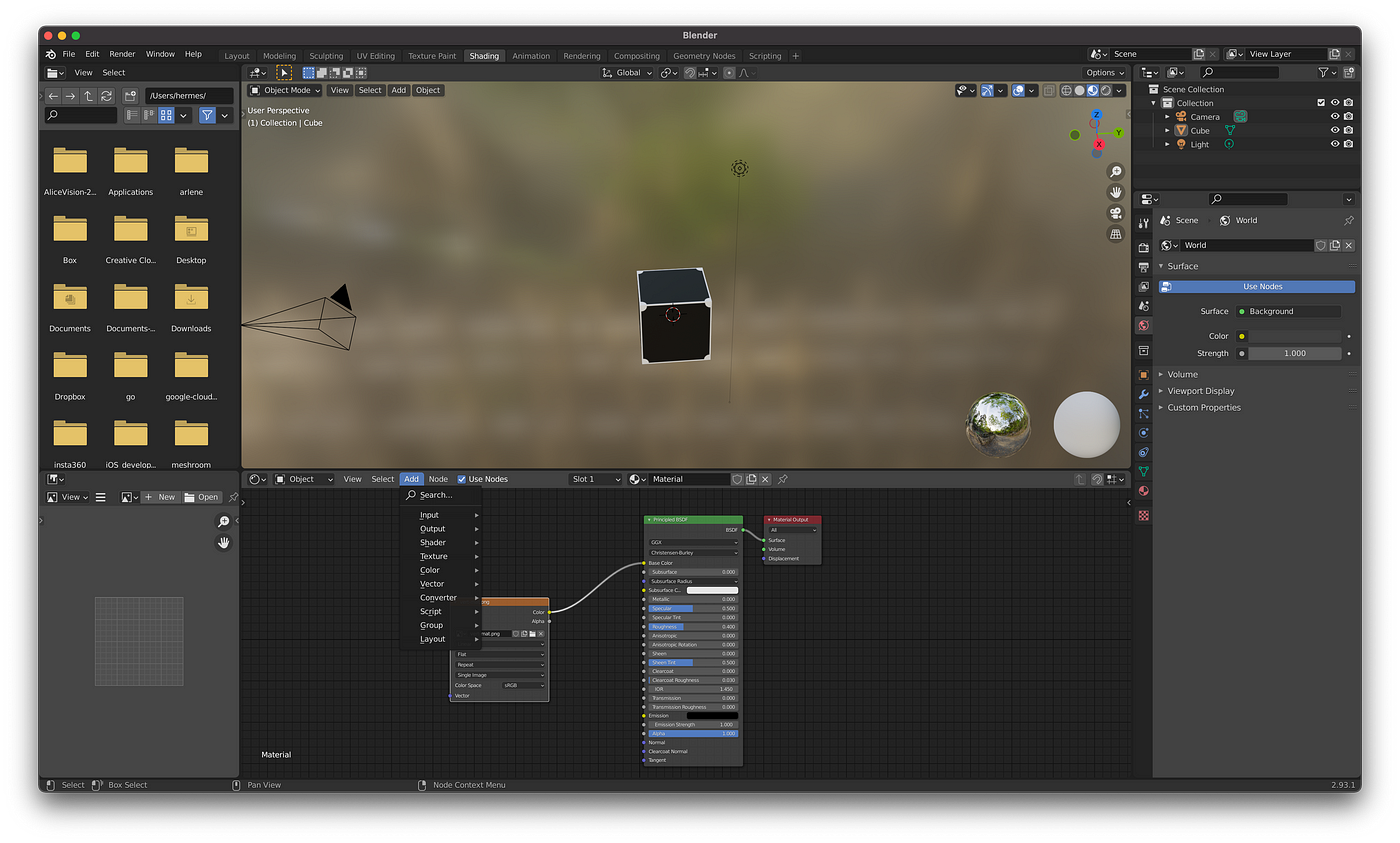Click the viewport zoom magnifier gizmo

1116,172
